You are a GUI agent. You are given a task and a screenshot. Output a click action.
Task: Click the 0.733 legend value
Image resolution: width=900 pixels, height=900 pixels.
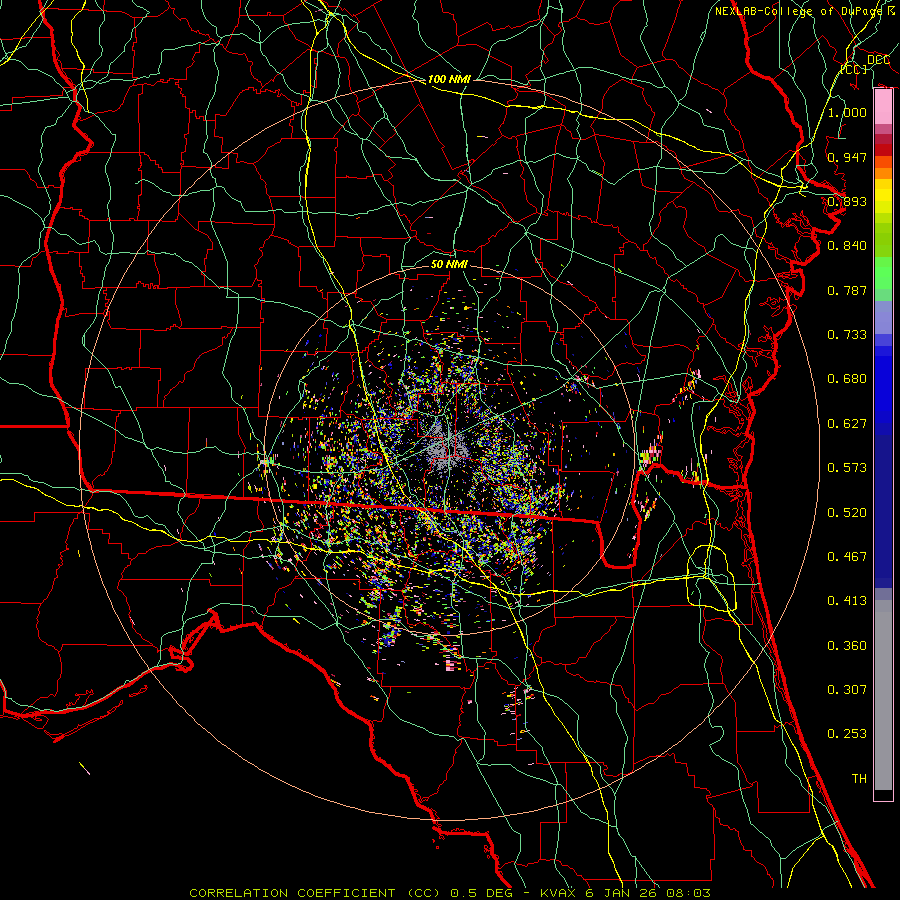point(847,335)
